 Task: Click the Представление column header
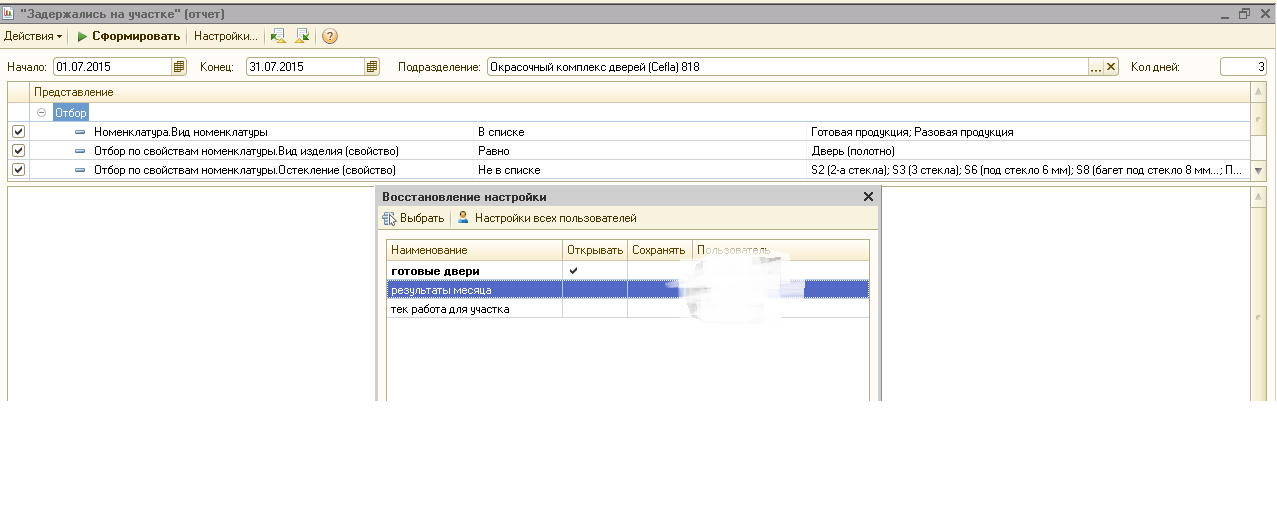(640, 92)
